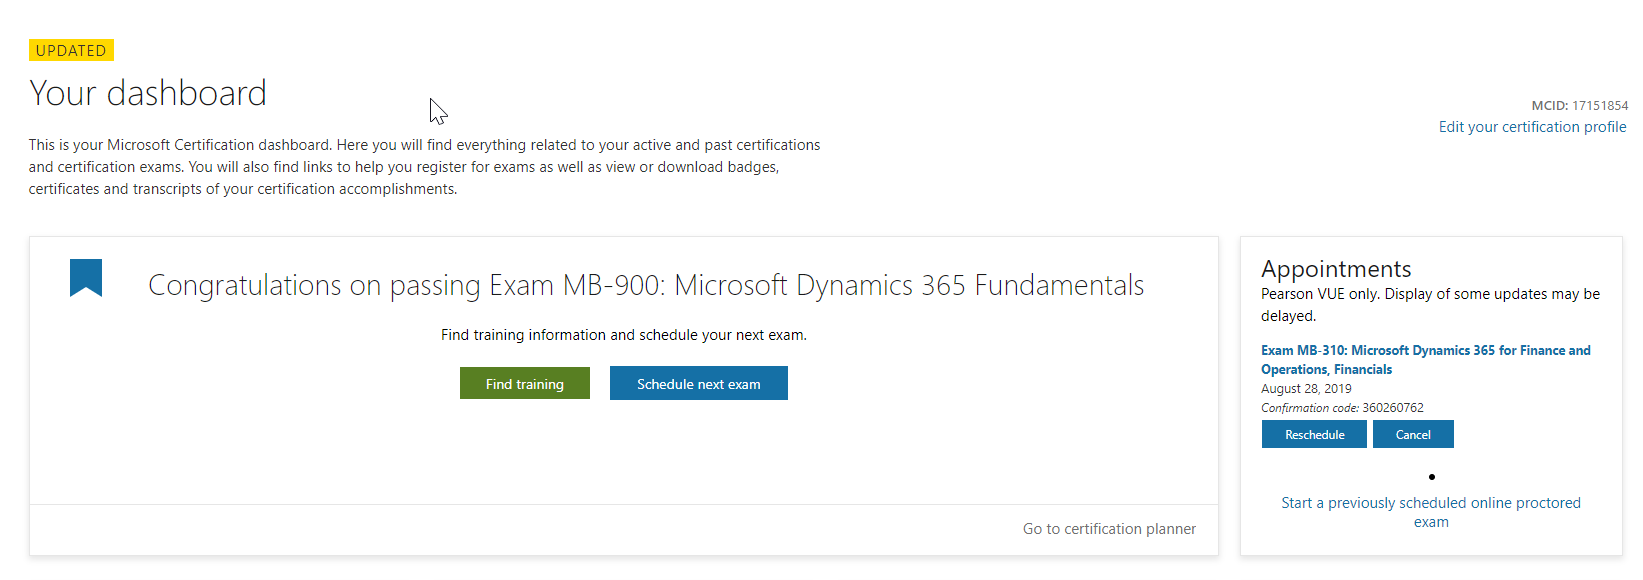Click the Appointments panel heading

(1336, 269)
